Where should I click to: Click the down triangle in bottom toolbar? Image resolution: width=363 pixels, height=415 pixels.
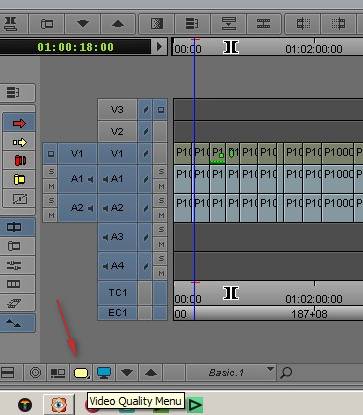[127, 373]
